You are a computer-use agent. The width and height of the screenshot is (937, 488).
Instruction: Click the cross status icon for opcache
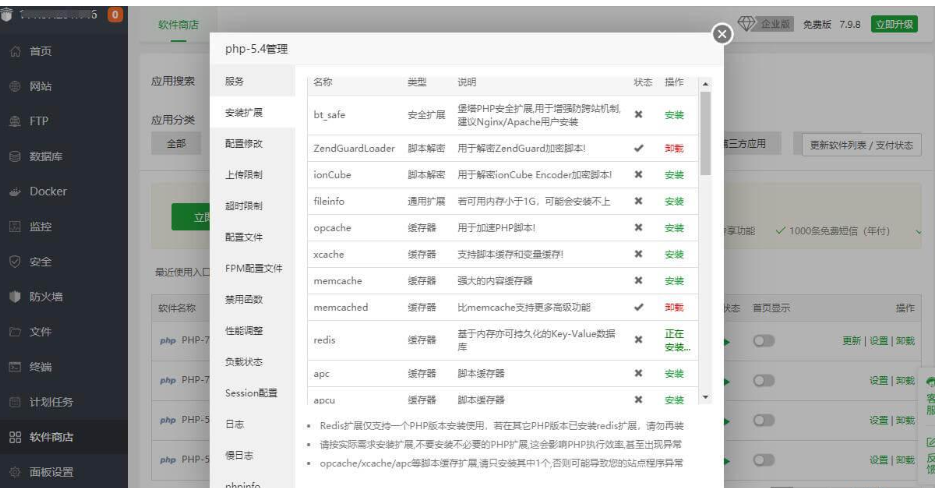(638, 228)
